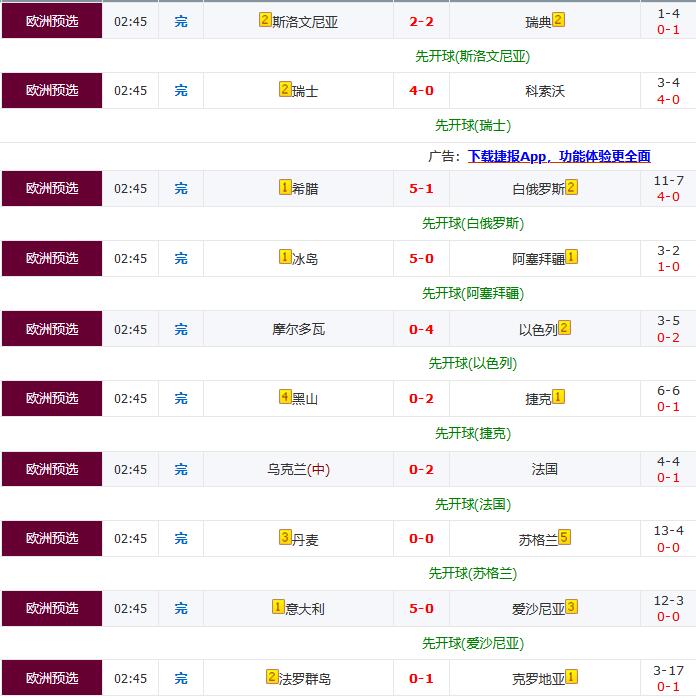Viewport: 696px width, 698px height.
Task: Click Faroe Islands' yellow card badge (法罗群岛)
Action: 272,677
